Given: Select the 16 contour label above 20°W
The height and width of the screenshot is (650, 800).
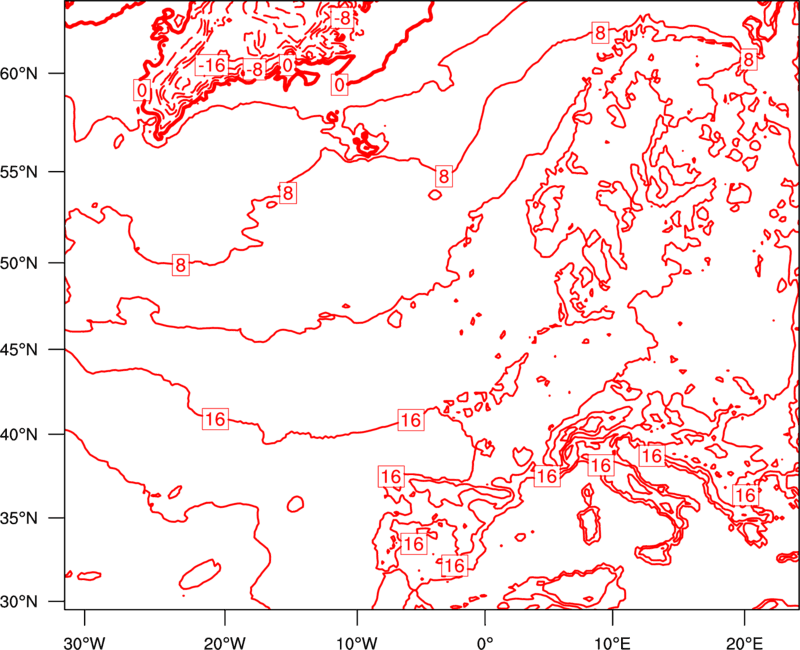Looking at the screenshot, I should [215, 419].
